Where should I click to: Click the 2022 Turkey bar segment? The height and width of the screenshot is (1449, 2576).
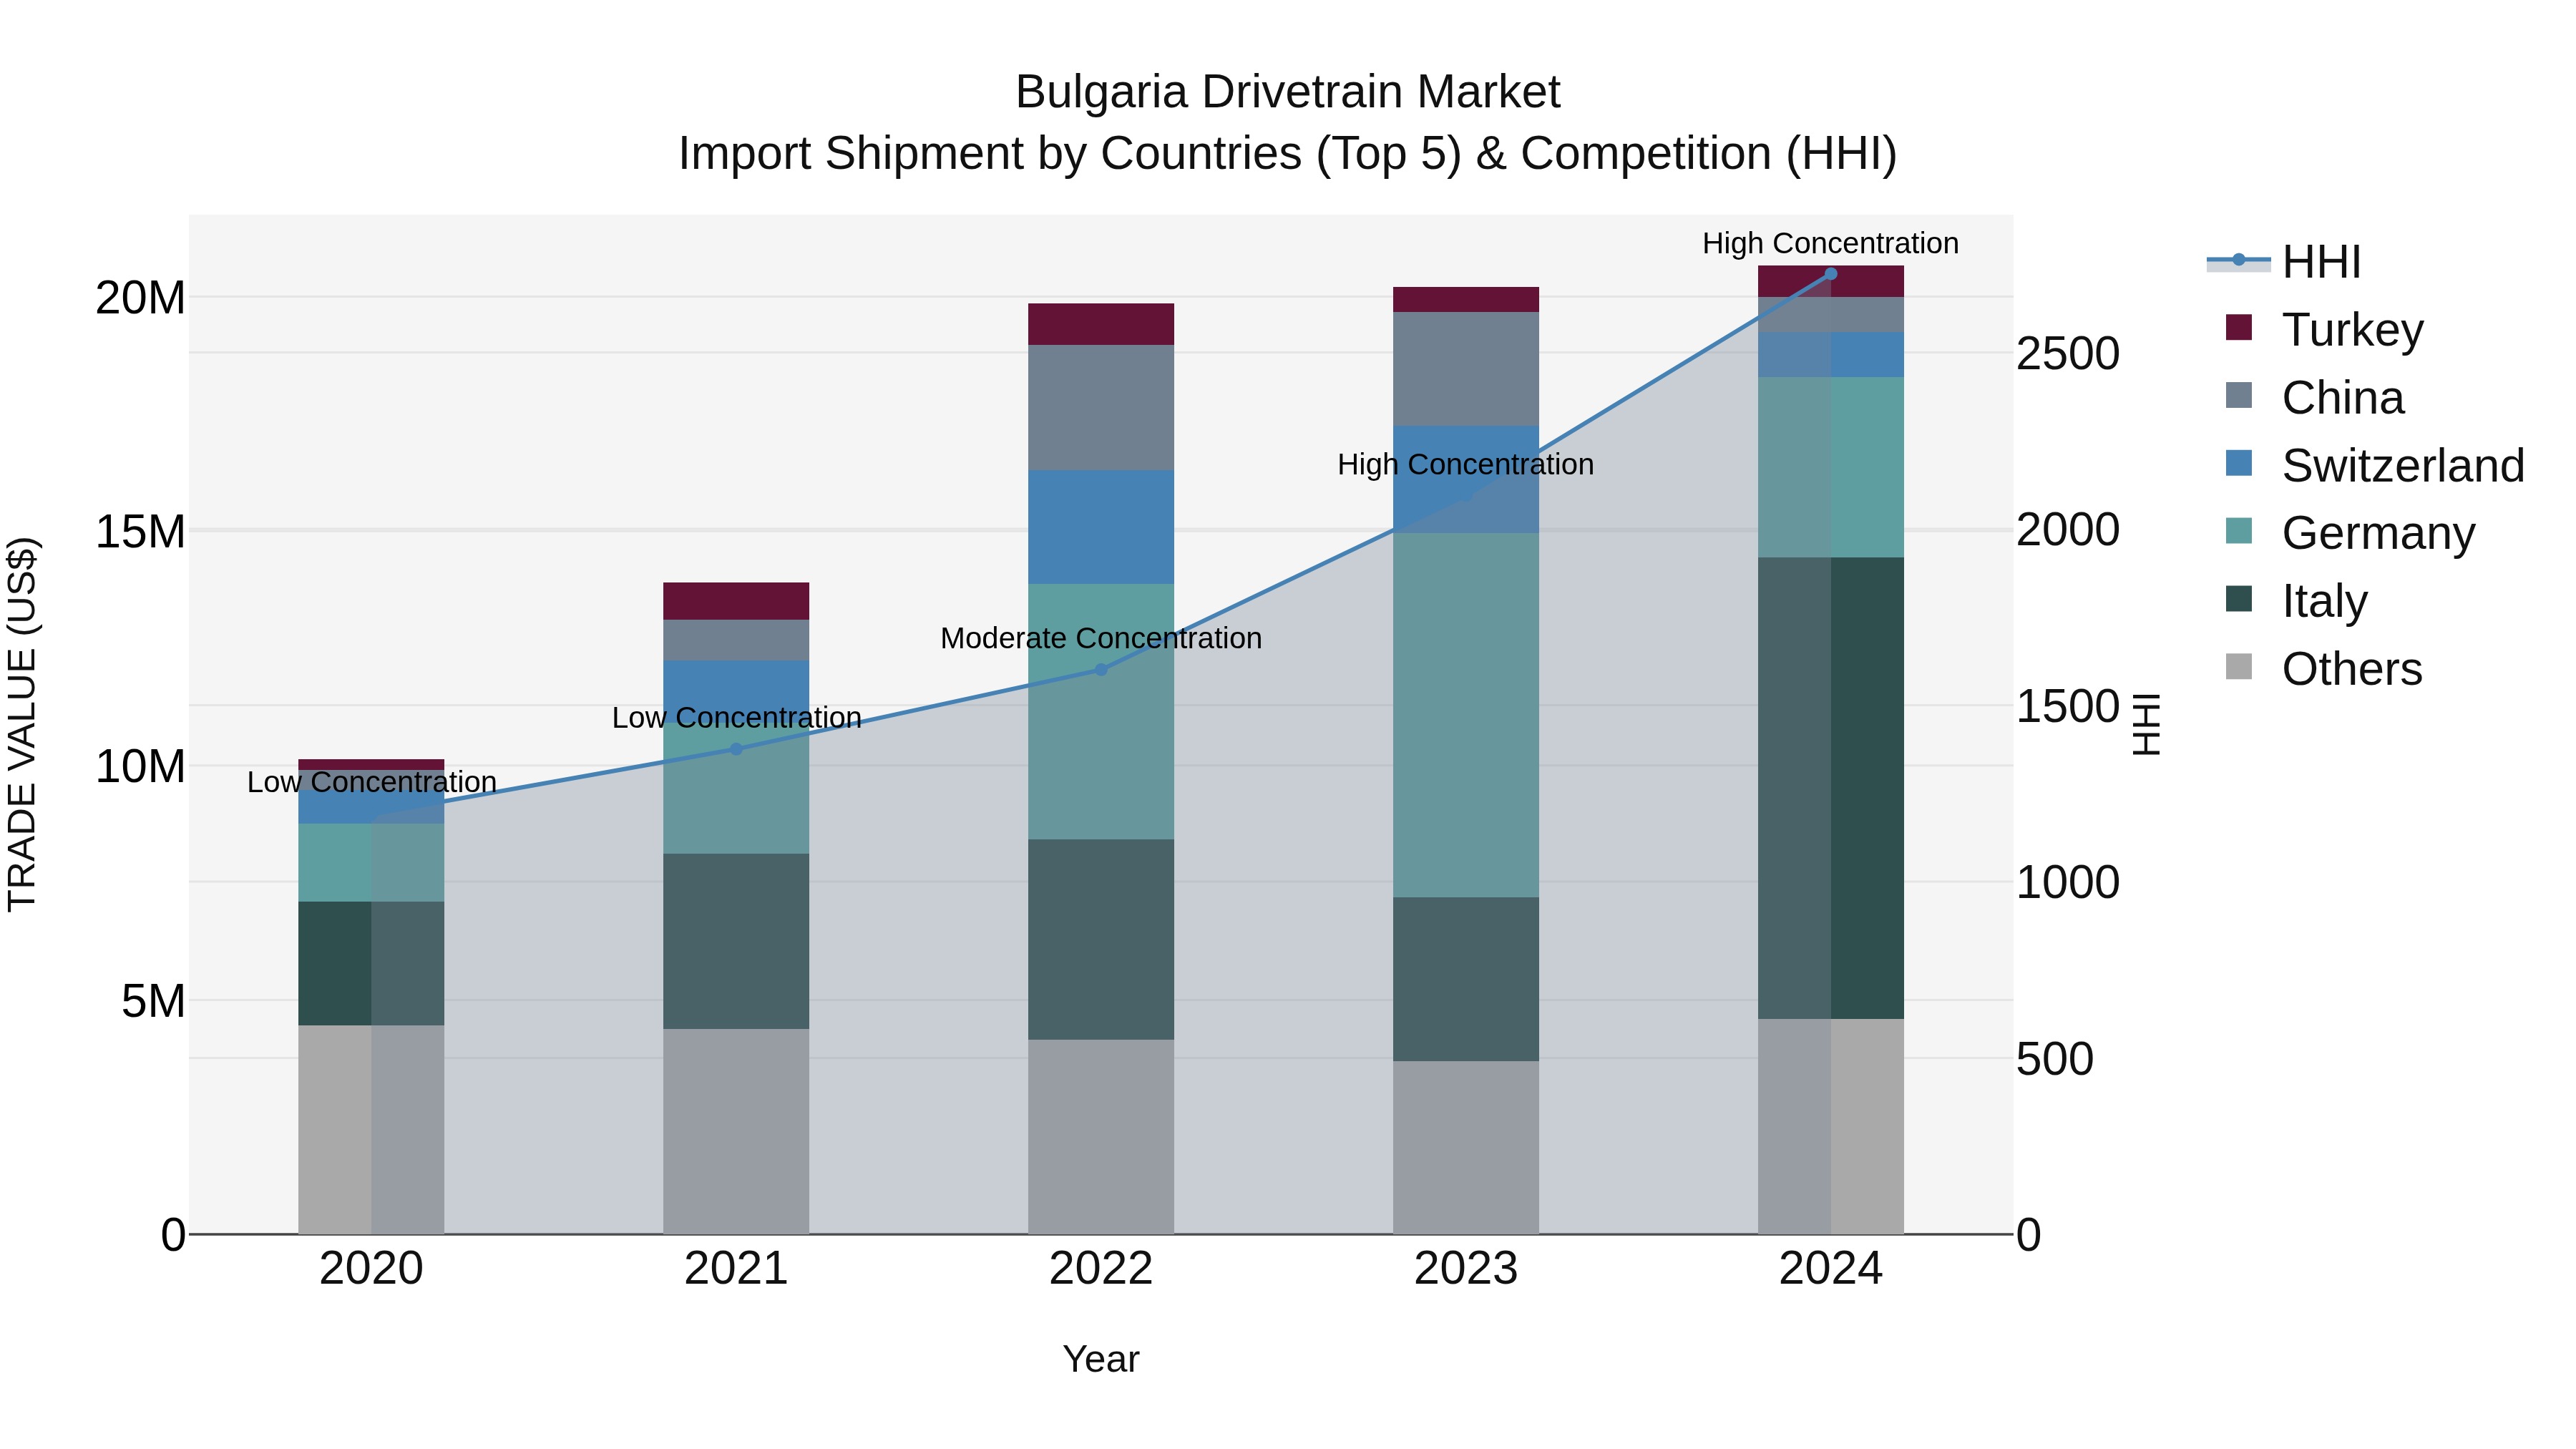pos(1101,324)
